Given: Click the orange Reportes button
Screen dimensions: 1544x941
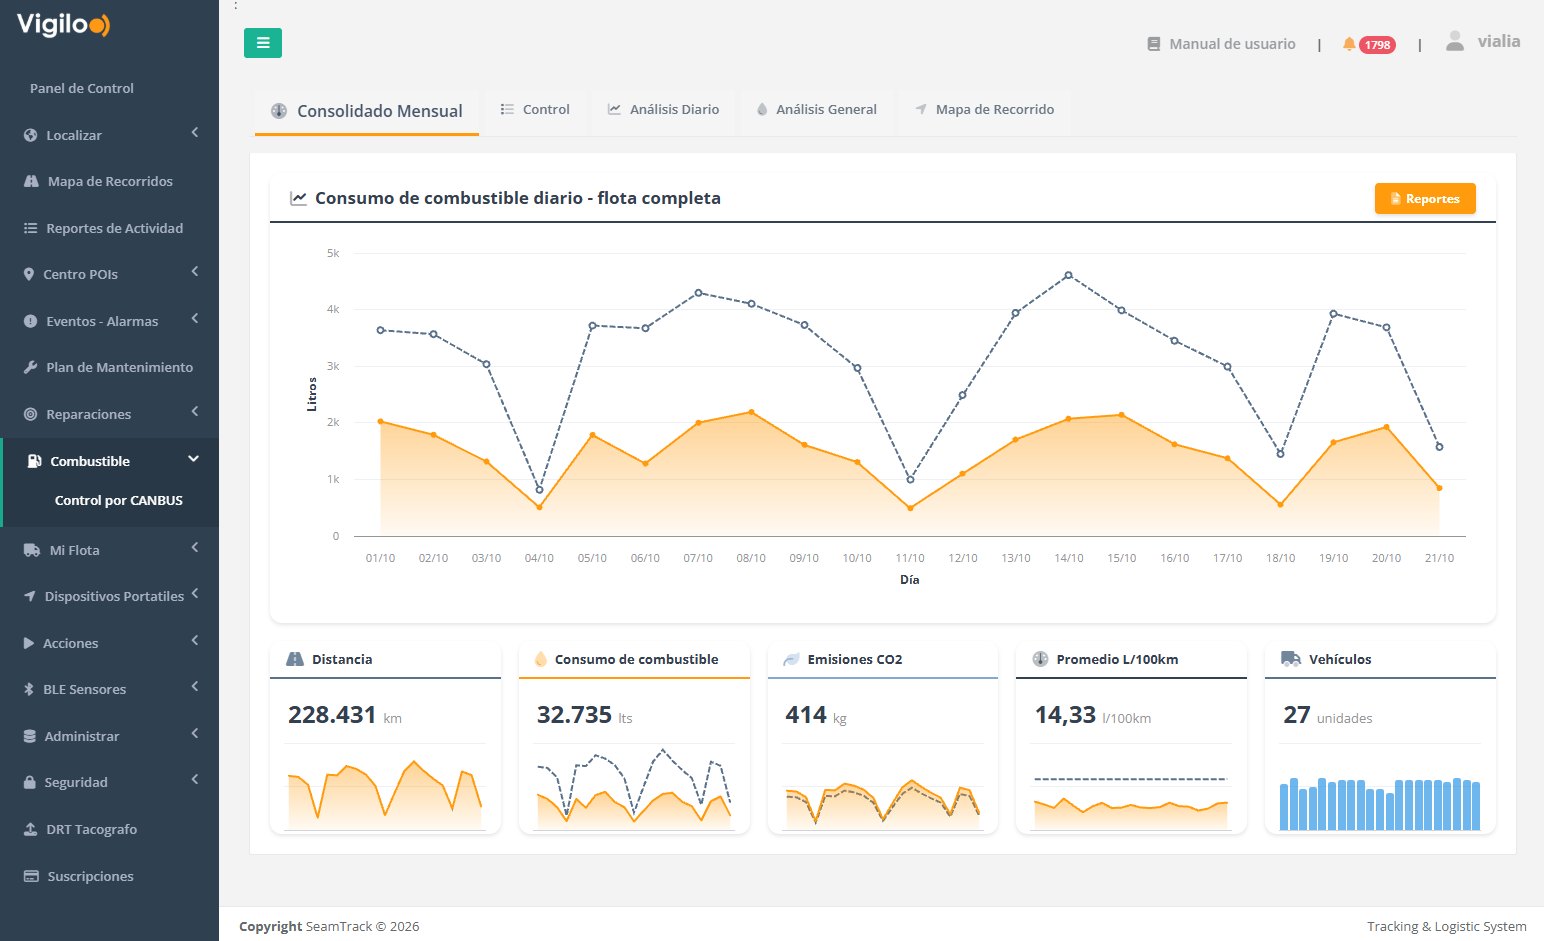Looking at the screenshot, I should point(1425,199).
